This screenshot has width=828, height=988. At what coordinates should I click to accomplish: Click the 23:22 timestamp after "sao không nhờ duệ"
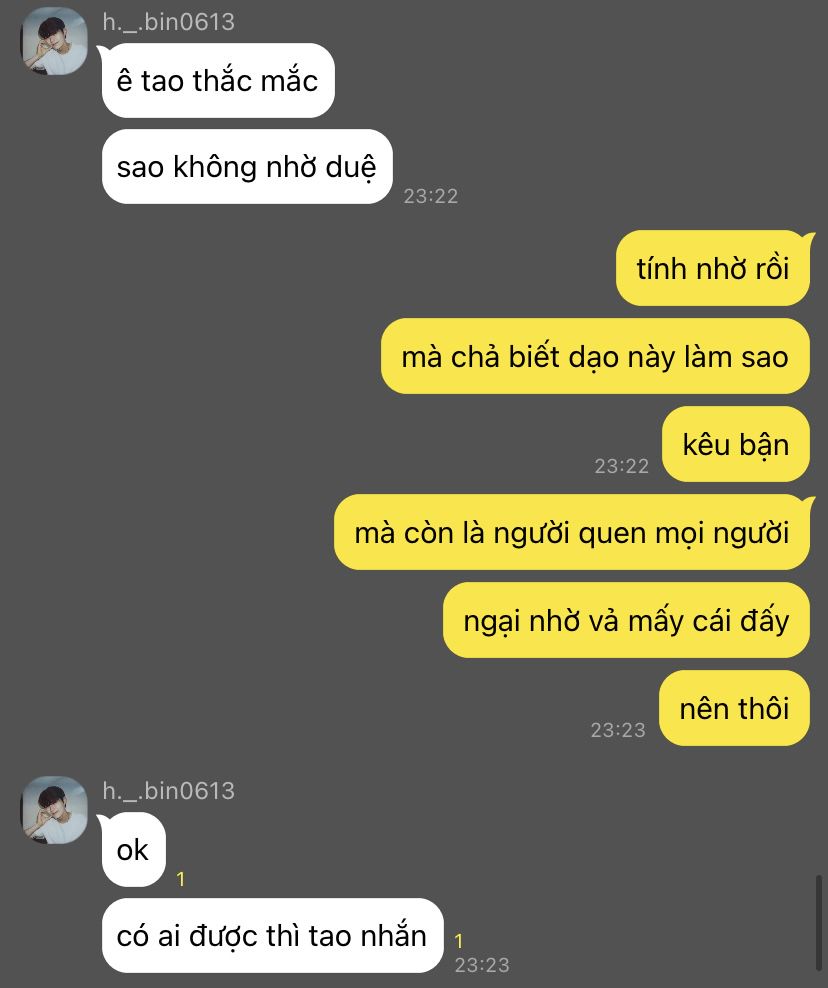click(430, 196)
